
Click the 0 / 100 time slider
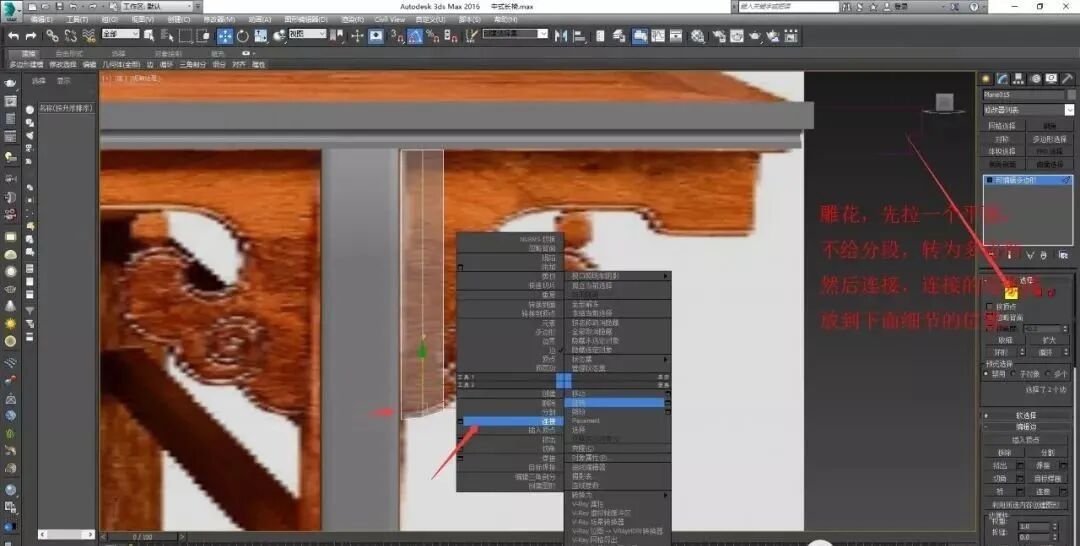(143, 536)
